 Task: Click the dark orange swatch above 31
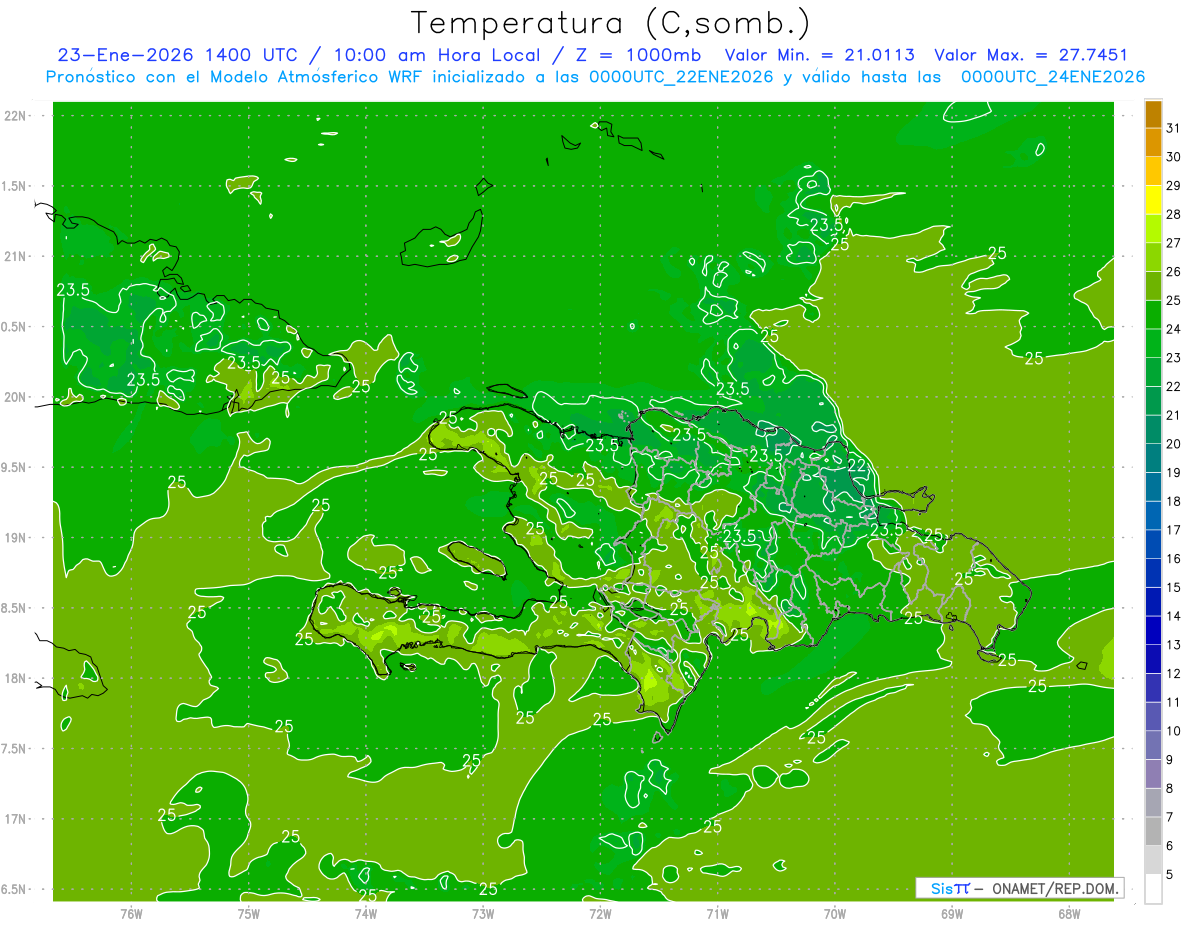1153,114
